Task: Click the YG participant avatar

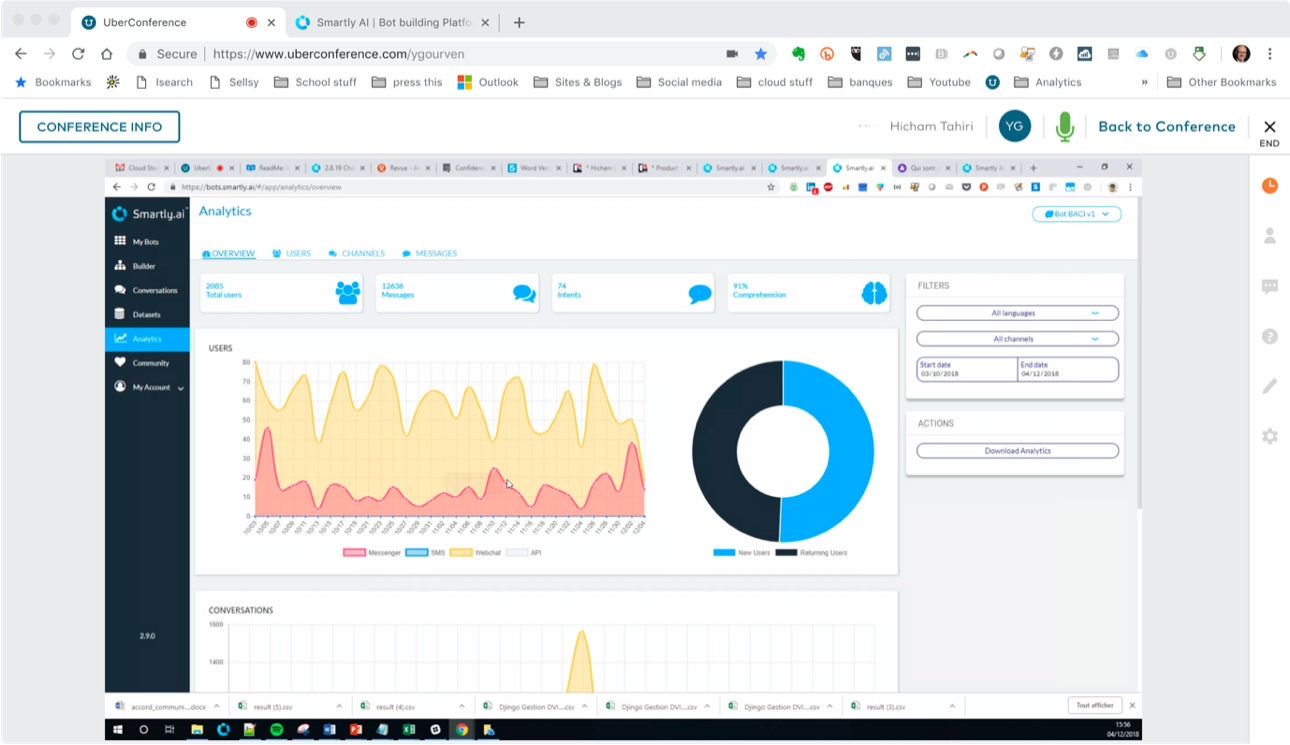Action: 1014,127
